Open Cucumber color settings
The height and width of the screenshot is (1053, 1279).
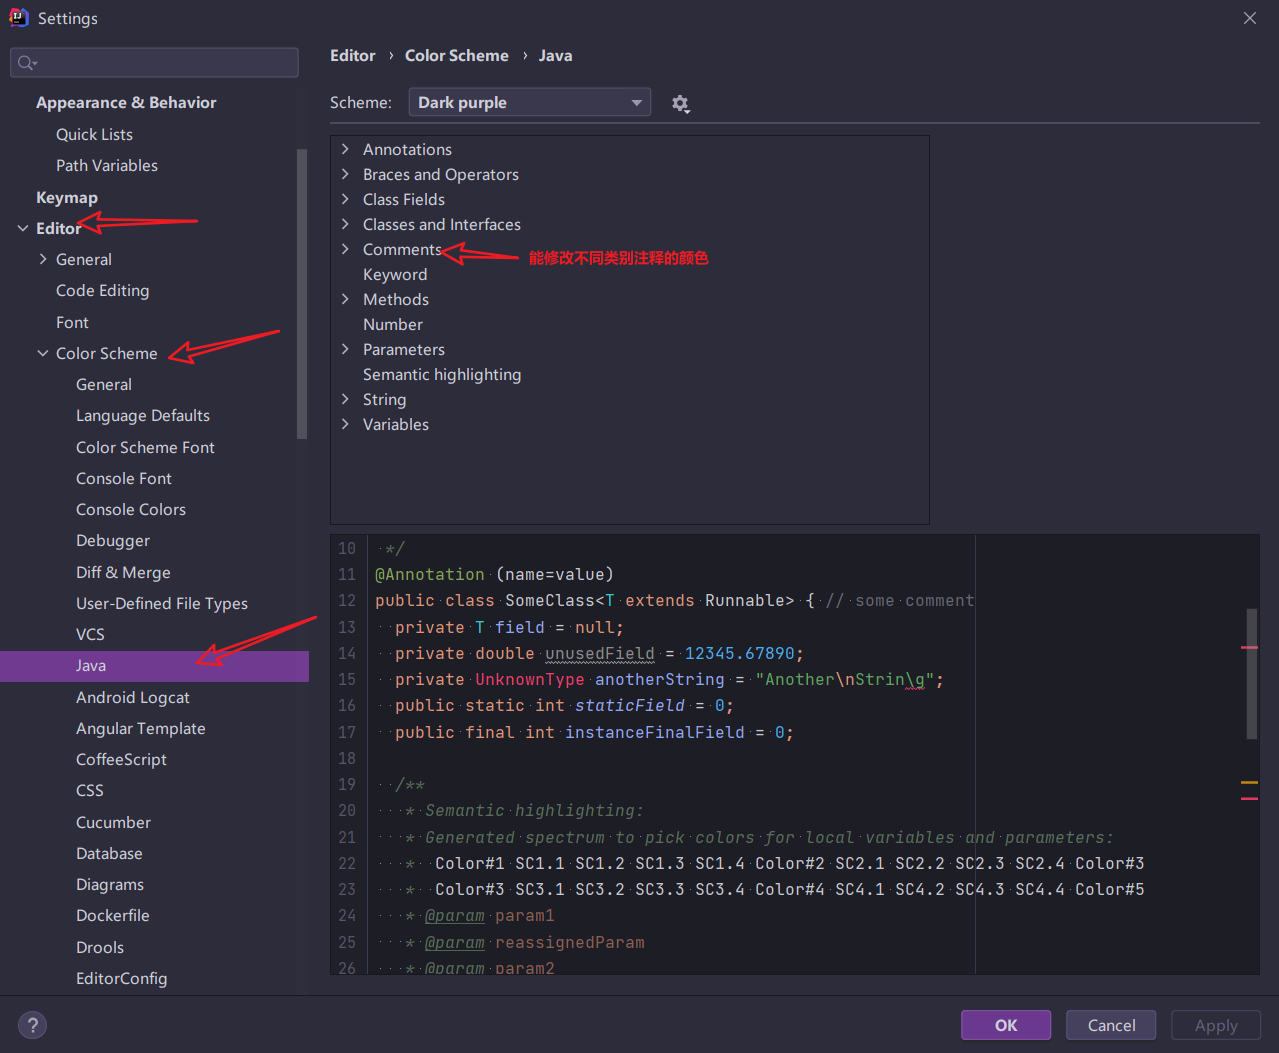113,823
